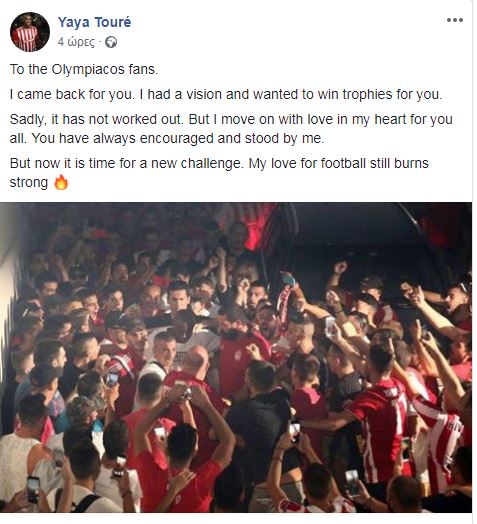
Task: Click the globe public audience icon
Action: [111, 42]
